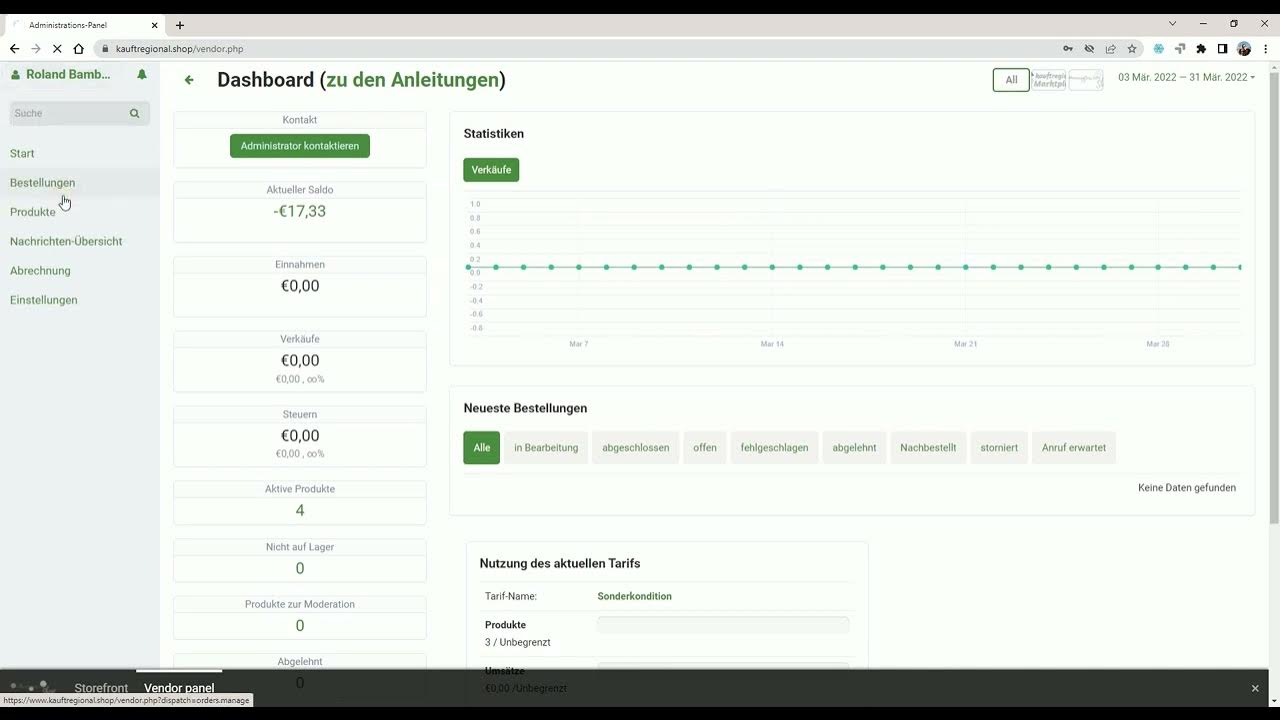1280x720 pixels.
Task: Select the All storefront filter
Action: click(1011, 80)
